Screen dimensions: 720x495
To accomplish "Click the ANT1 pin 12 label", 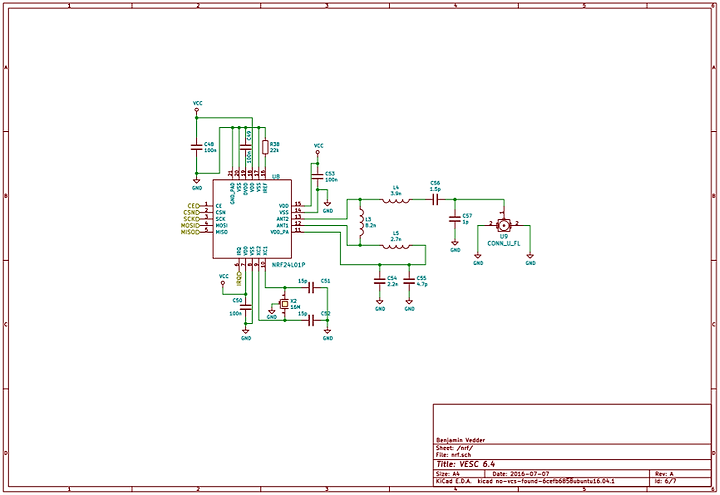I will coord(282,225).
